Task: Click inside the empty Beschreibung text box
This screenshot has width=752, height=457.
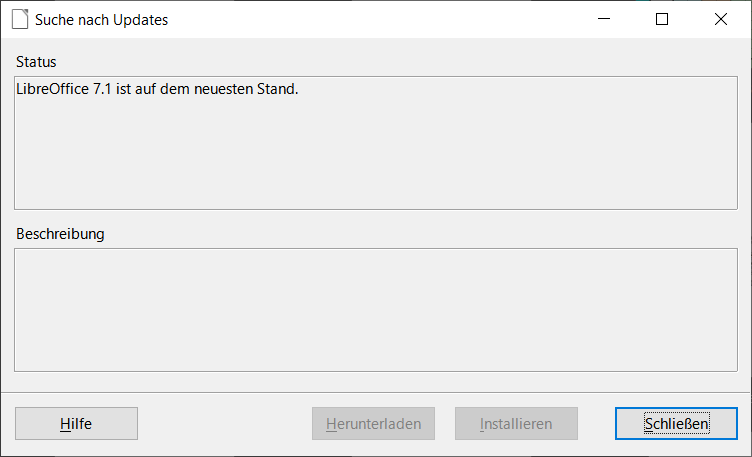Action: 375,310
